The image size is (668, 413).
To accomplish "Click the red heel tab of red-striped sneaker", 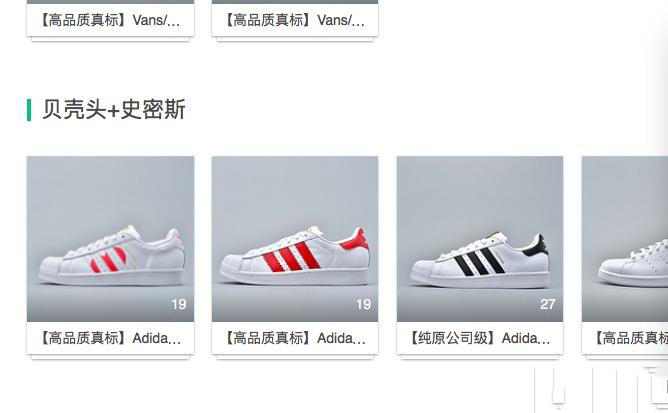I will point(355,240).
